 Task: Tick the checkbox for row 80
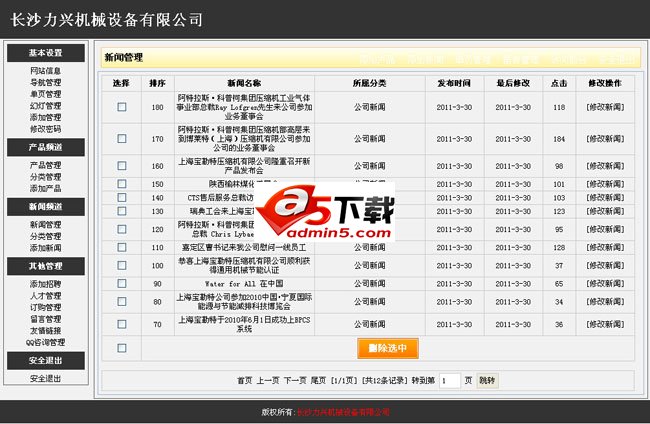(x=122, y=301)
